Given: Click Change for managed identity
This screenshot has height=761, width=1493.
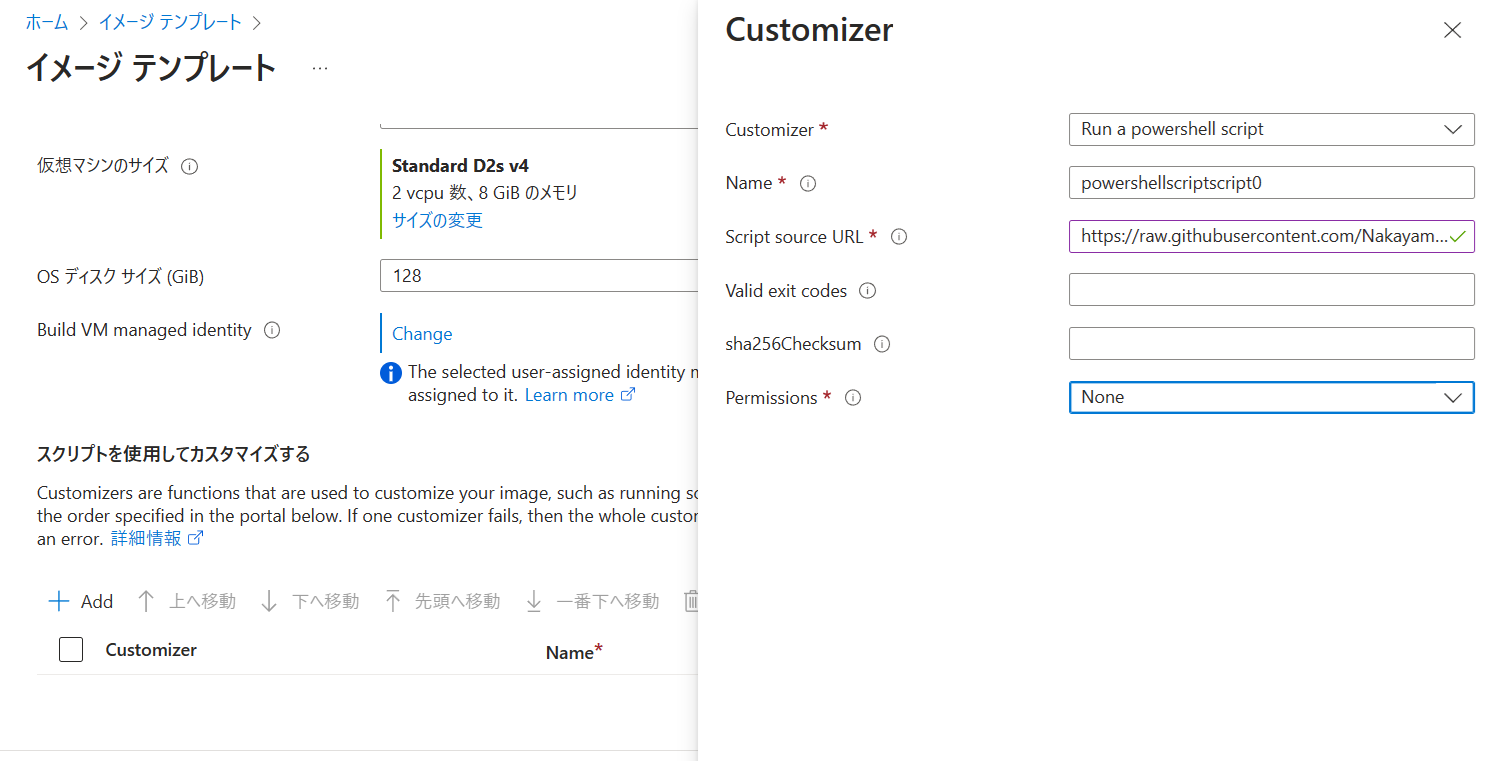Looking at the screenshot, I should click(x=422, y=334).
